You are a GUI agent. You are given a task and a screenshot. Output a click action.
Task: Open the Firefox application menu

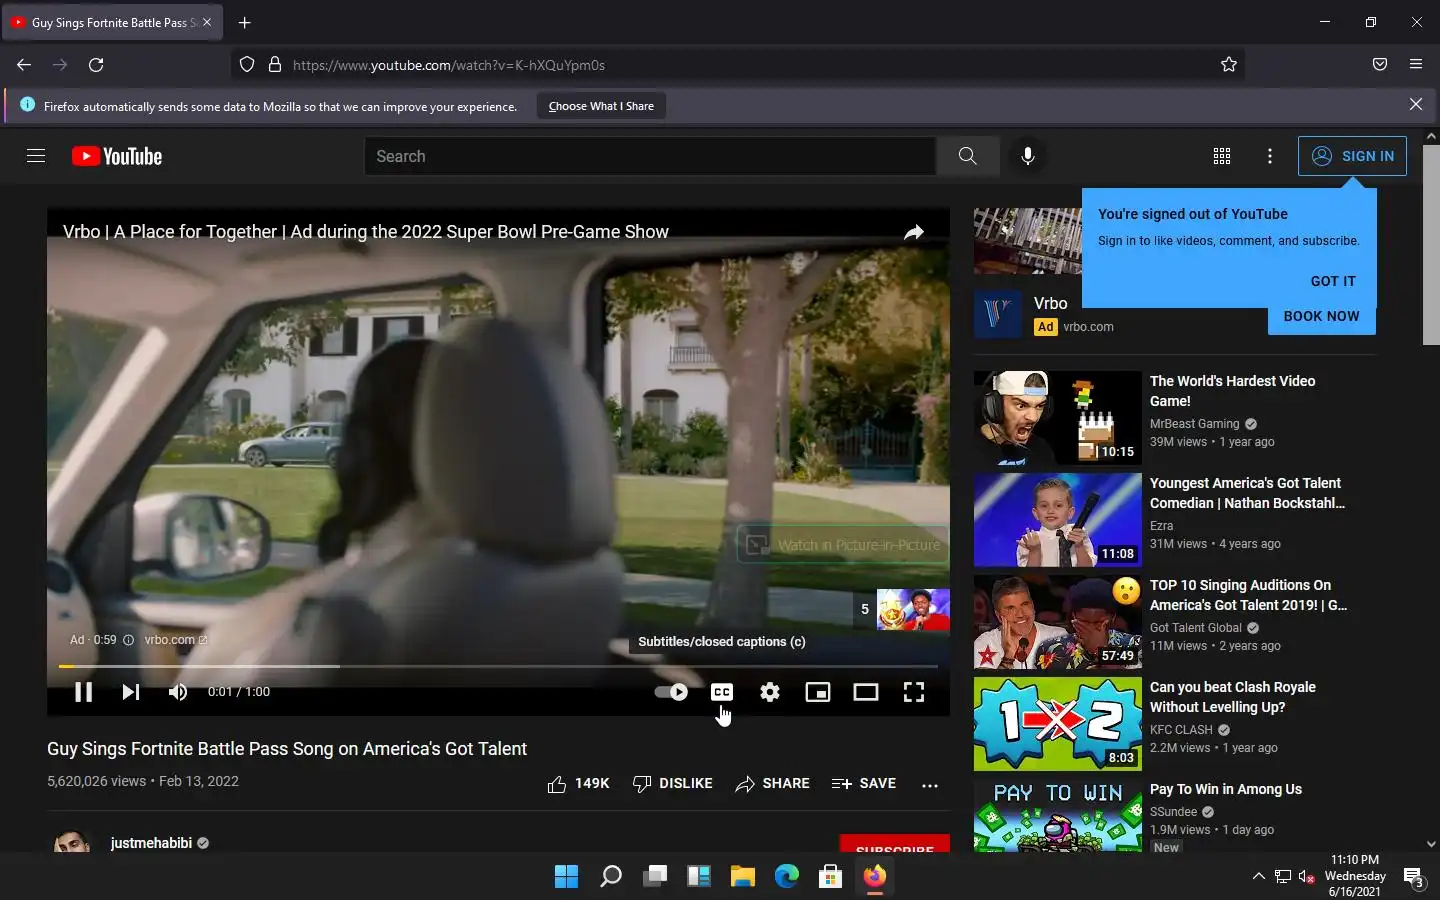pos(1416,65)
